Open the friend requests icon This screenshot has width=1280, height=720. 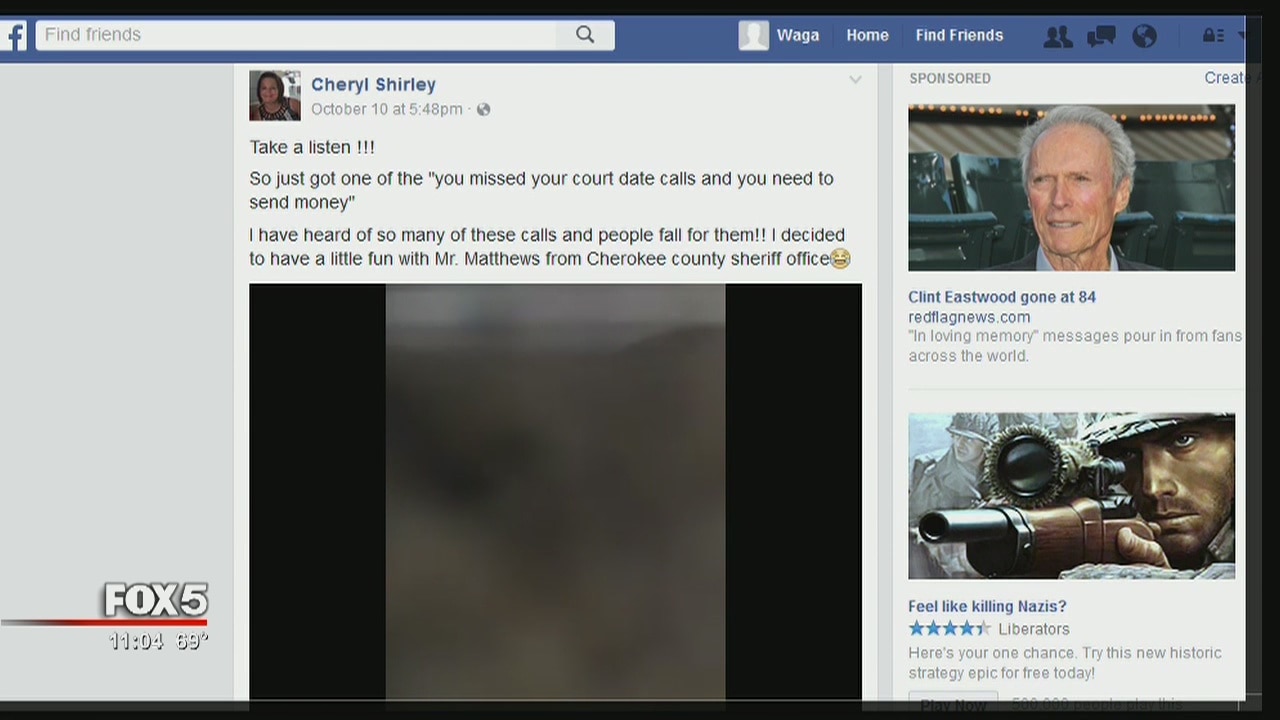(x=1057, y=37)
